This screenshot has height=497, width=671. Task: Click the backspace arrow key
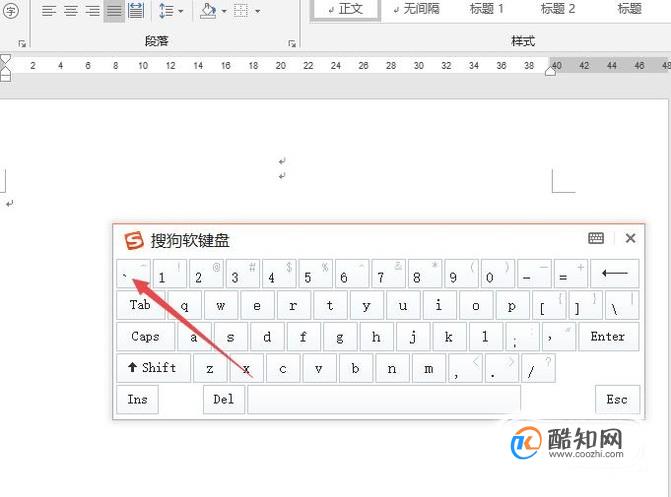point(615,273)
